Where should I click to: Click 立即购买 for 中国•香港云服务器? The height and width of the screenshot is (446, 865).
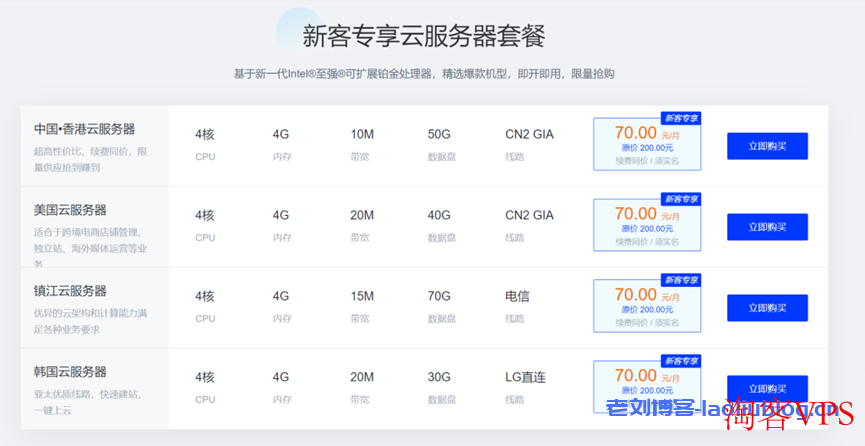point(767,146)
